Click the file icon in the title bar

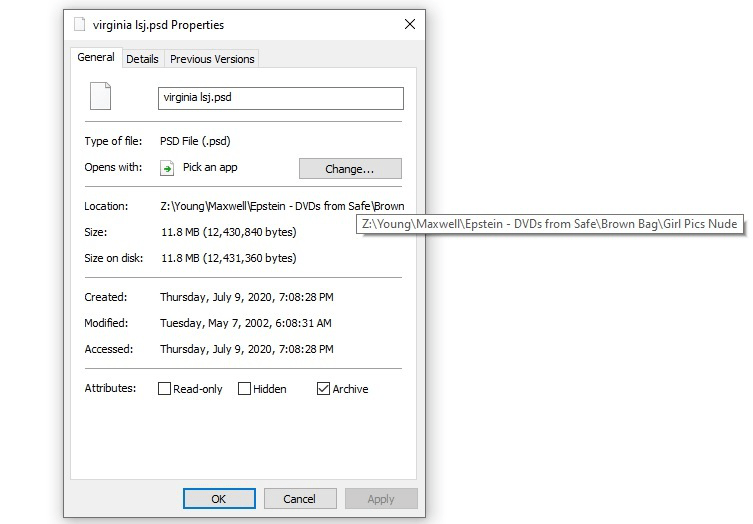point(79,24)
